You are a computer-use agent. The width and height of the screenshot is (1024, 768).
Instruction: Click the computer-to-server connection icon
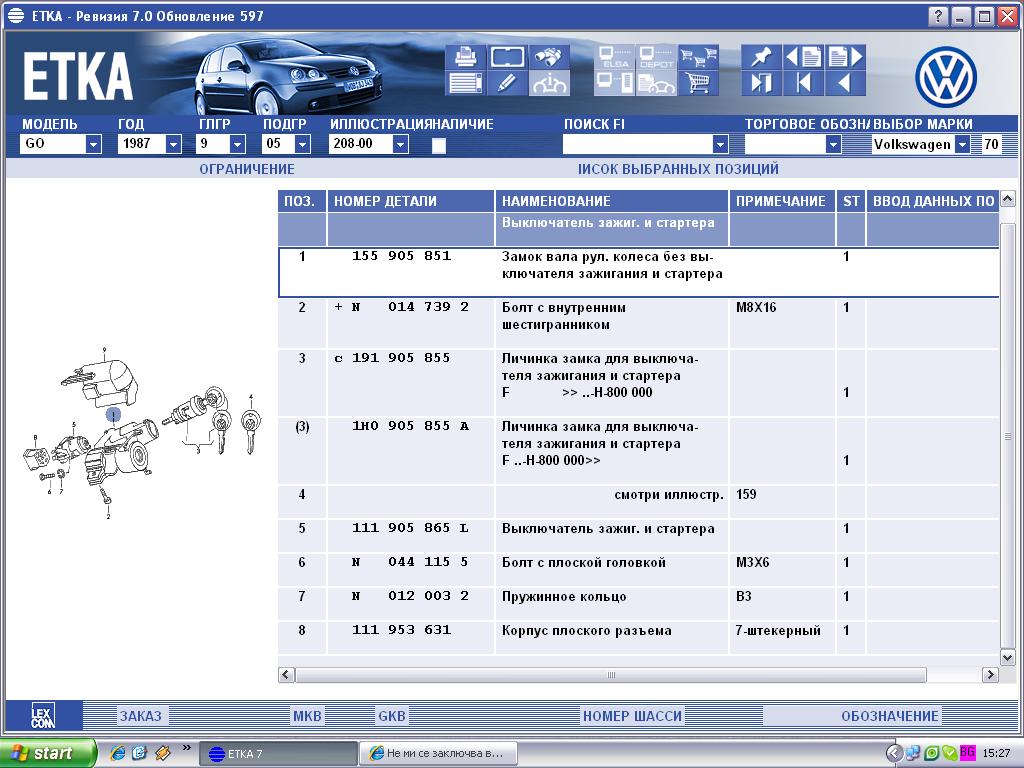pos(614,83)
